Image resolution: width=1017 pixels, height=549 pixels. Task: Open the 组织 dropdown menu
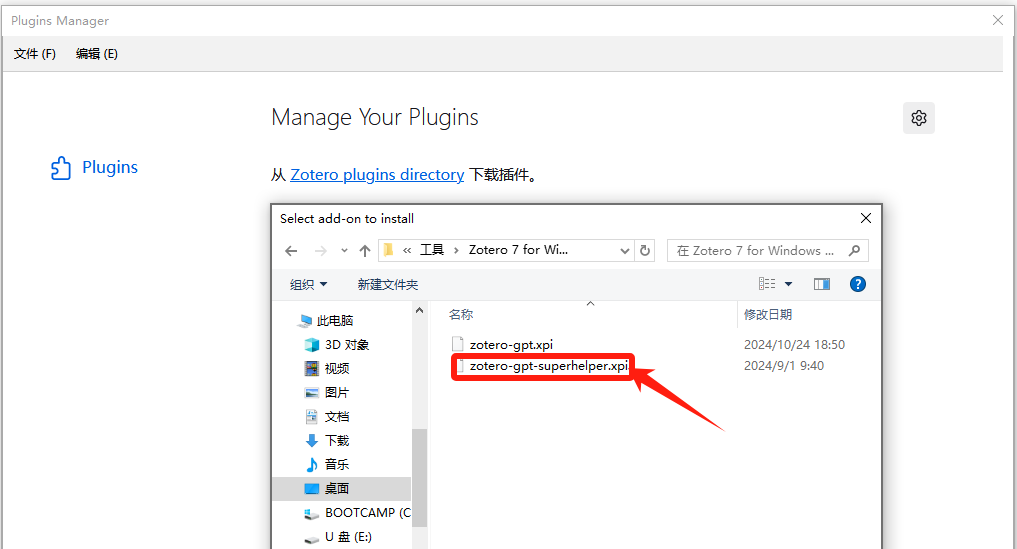click(x=308, y=284)
